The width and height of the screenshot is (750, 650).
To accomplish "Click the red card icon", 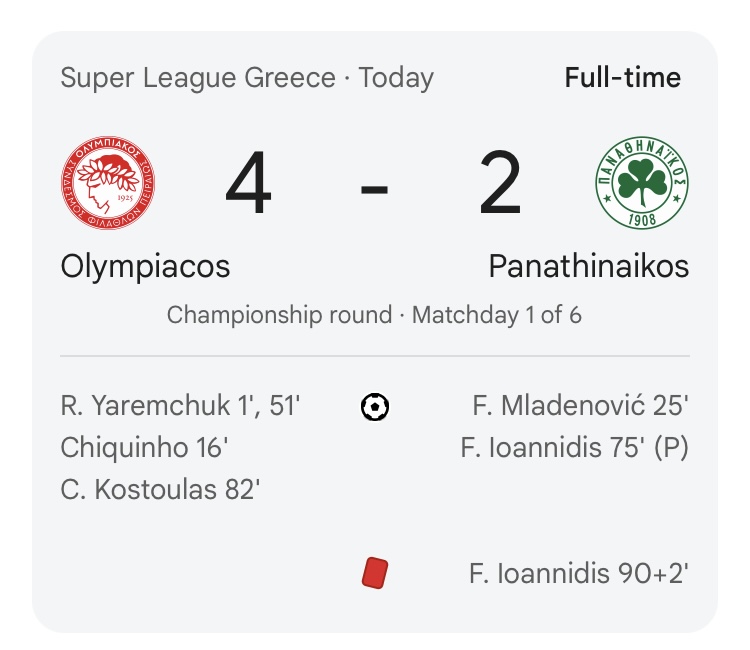I will pyautogui.click(x=375, y=573).
